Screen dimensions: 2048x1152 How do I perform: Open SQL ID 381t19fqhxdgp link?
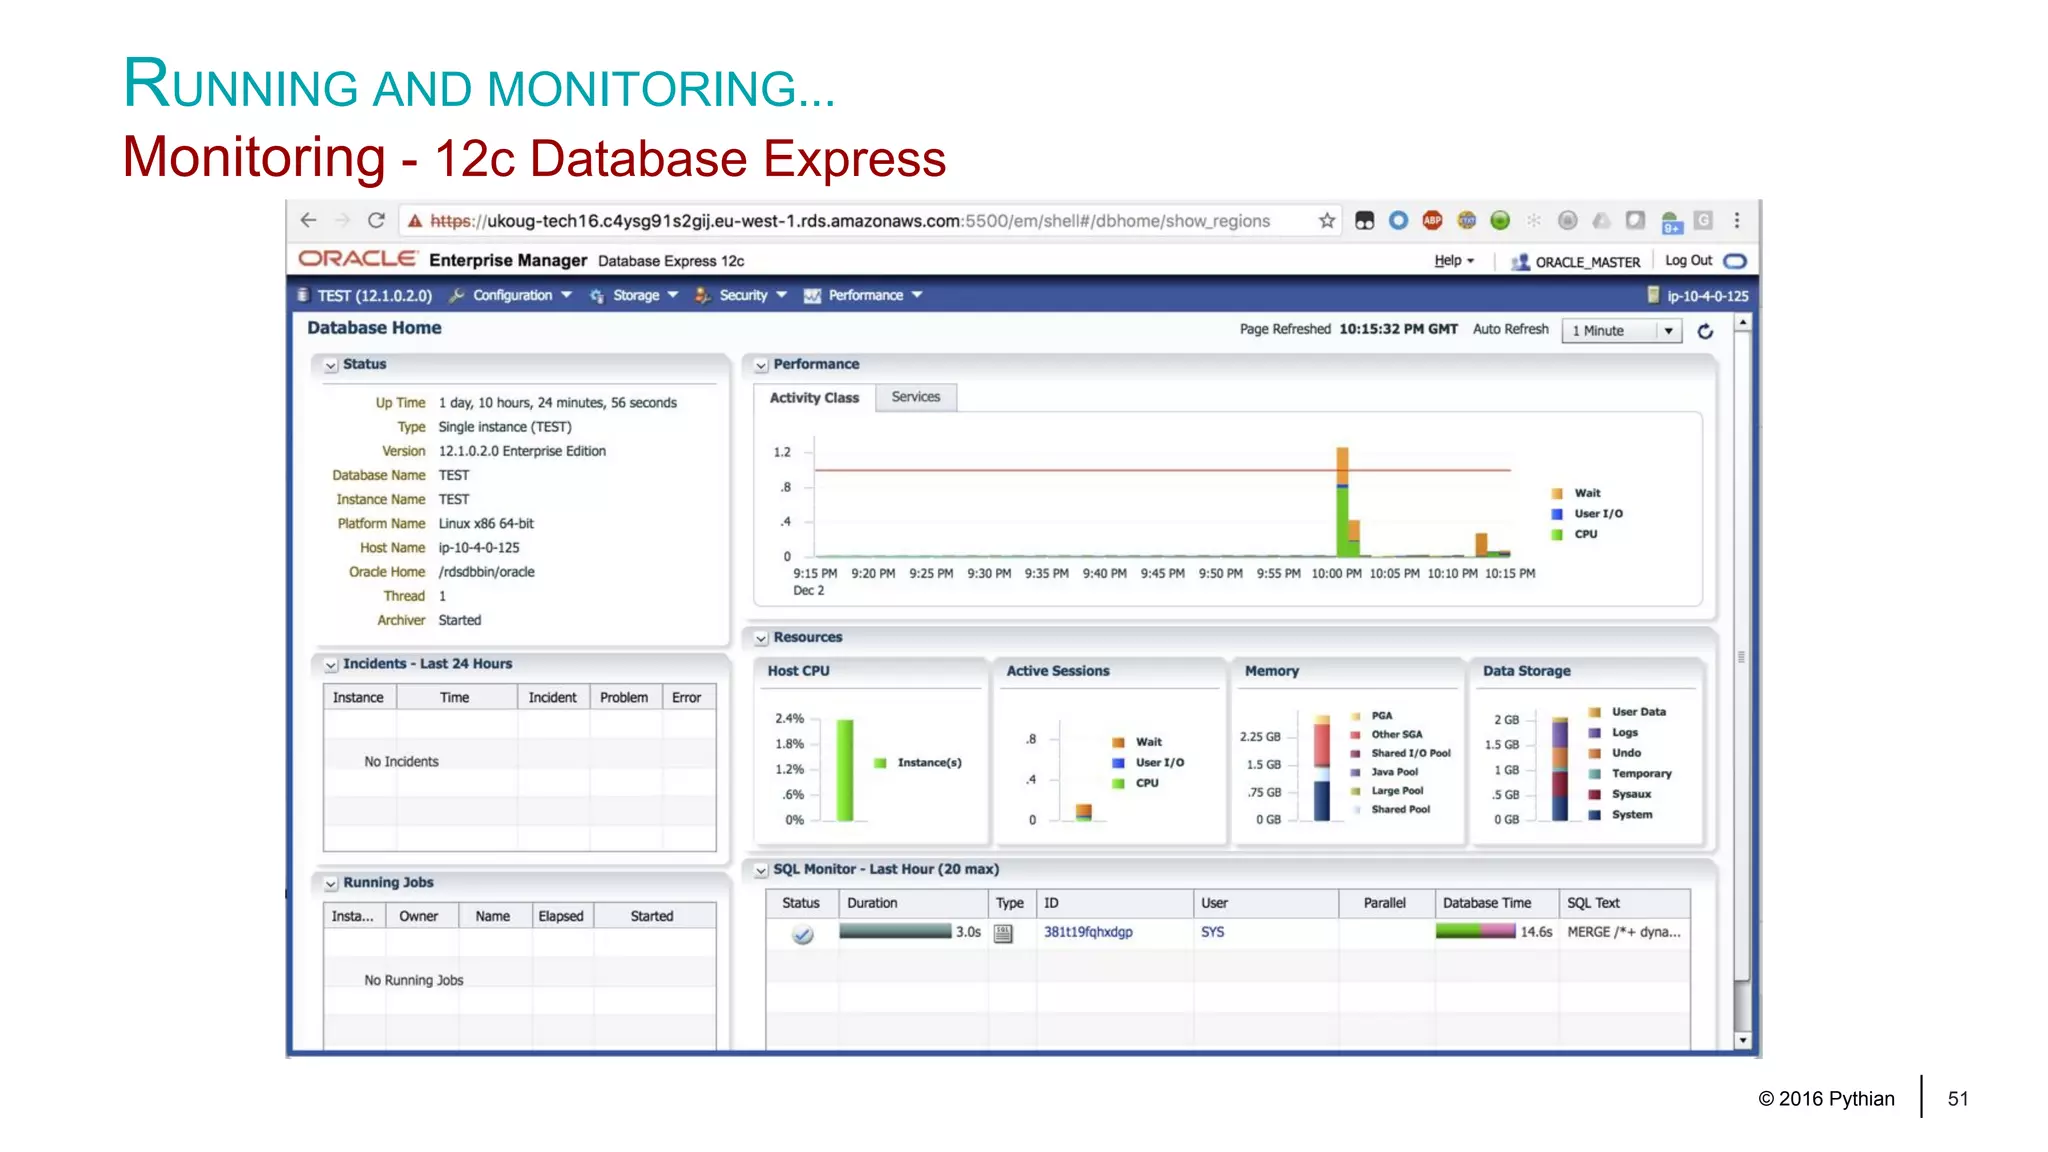pos(1088,932)
